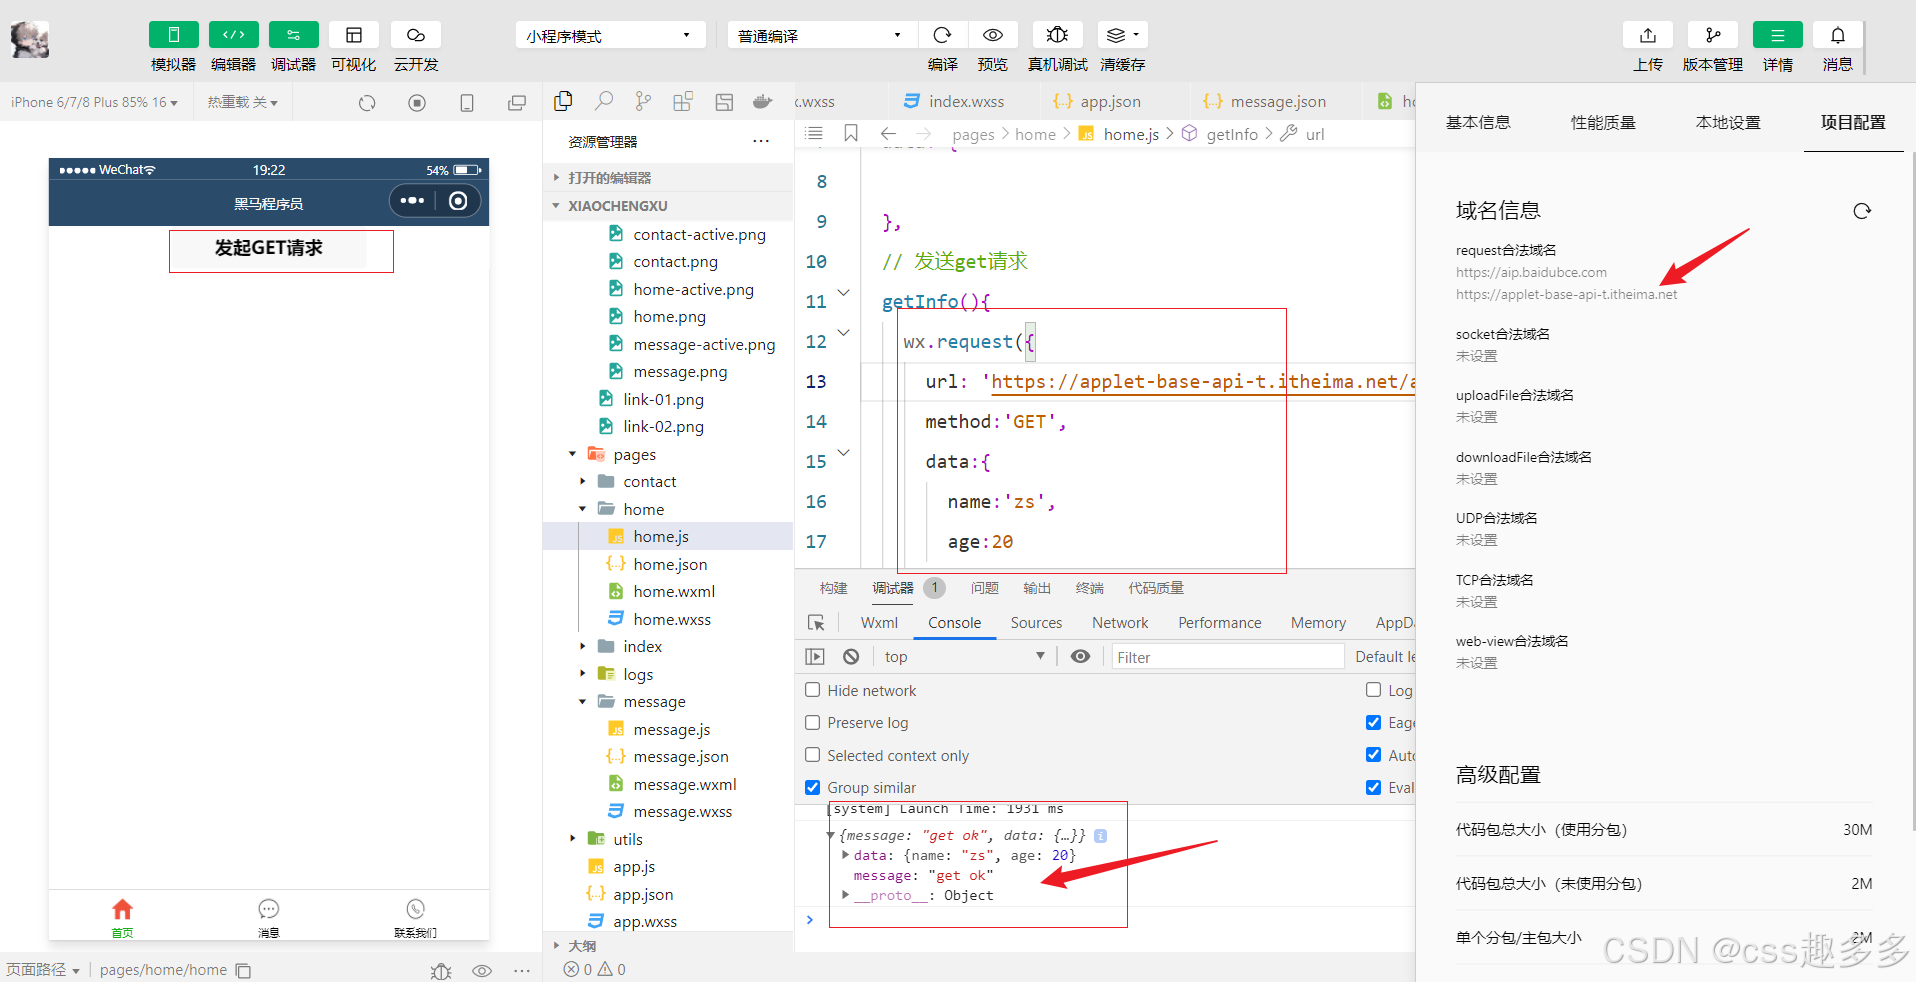Screen dimensions: 1916x982
Task: Enable Preserve log checkbox
Action: [812, 722]
